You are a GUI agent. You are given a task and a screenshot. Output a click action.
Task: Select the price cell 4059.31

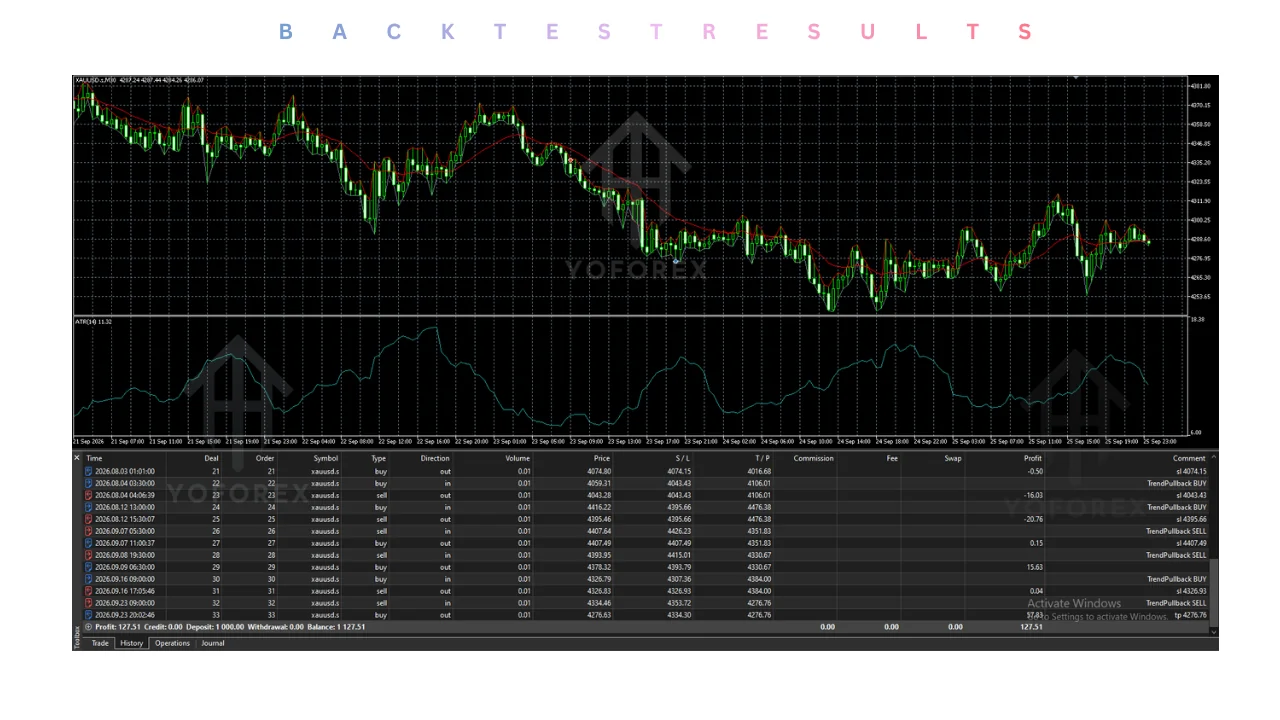(x=599, y=483)
